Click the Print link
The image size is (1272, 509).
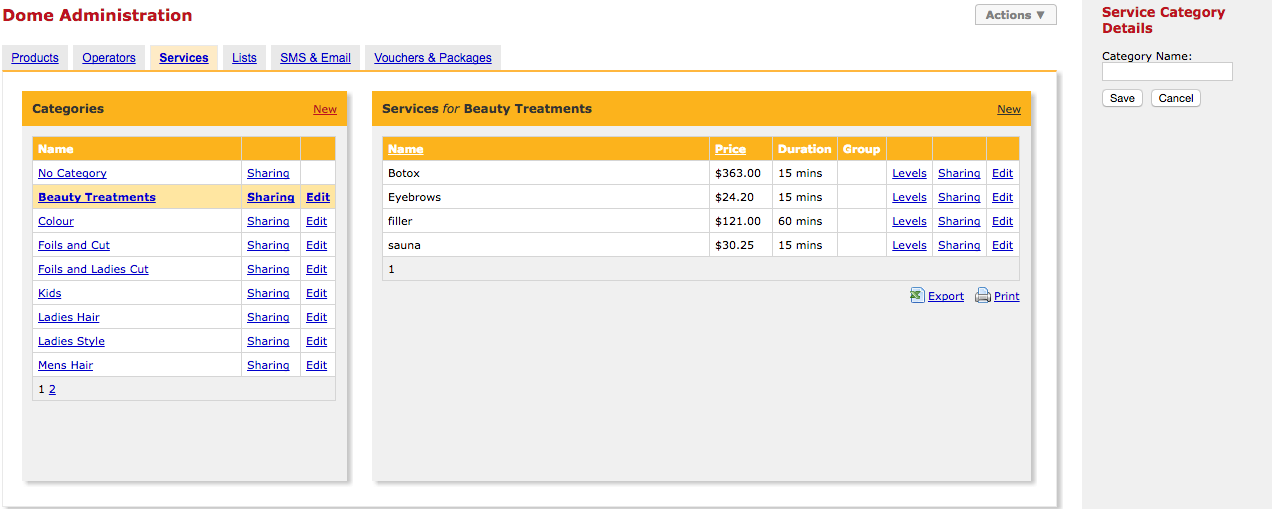point(1007,296)
